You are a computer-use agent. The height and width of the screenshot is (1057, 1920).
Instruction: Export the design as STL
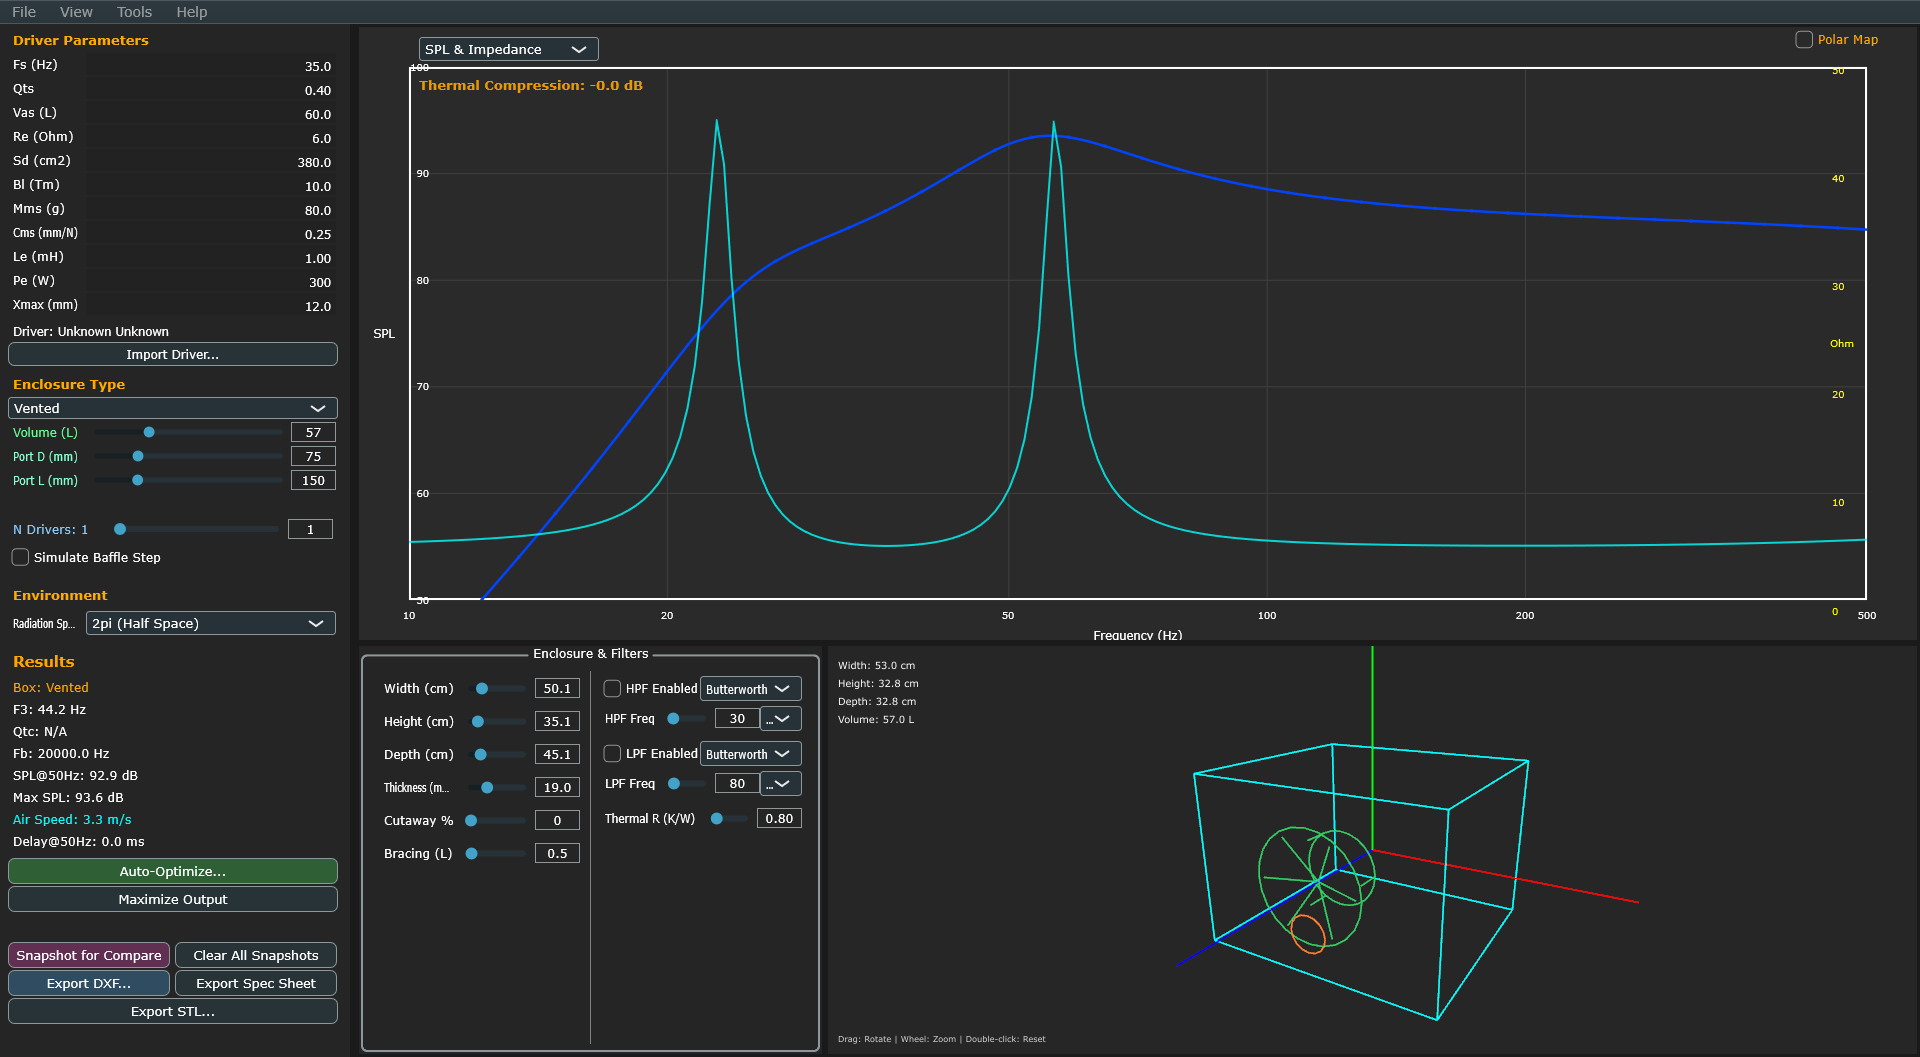pos(172,1011)
